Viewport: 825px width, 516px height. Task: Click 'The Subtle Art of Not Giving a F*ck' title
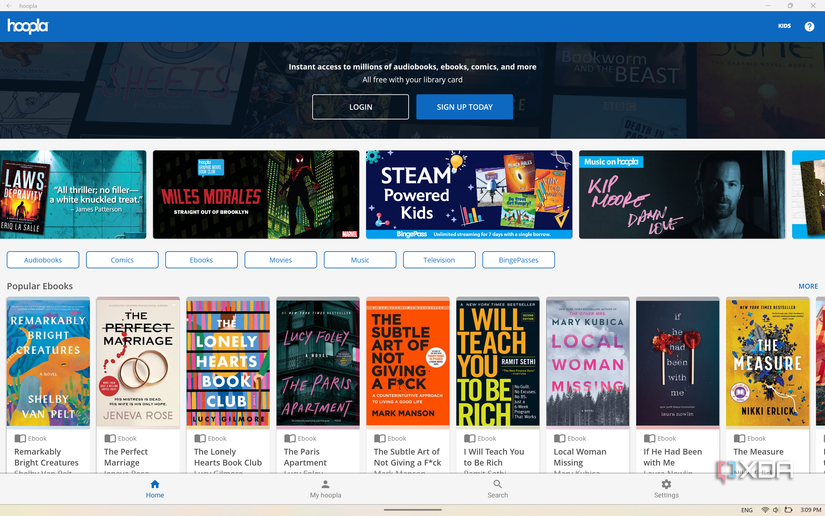point(407,457)
